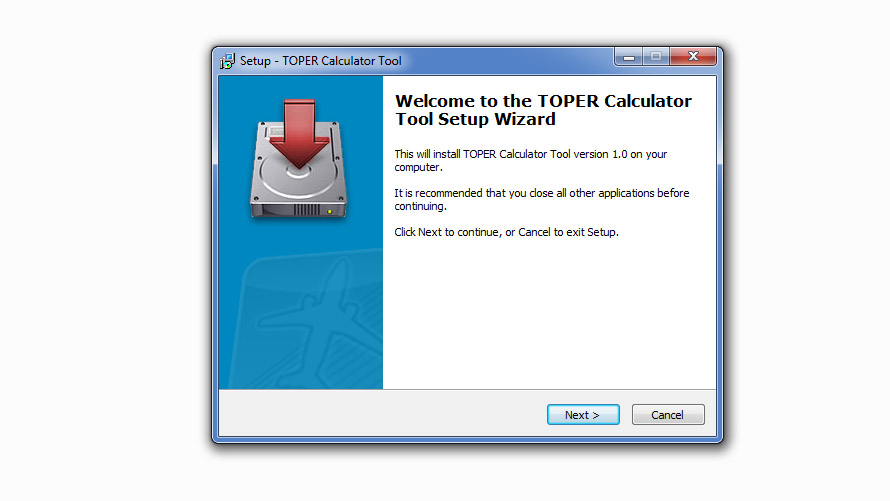890x501 pixels.
Task: Click the vent grille on the hard drive front
Action: pyautogui.click(x=307, y=210)
